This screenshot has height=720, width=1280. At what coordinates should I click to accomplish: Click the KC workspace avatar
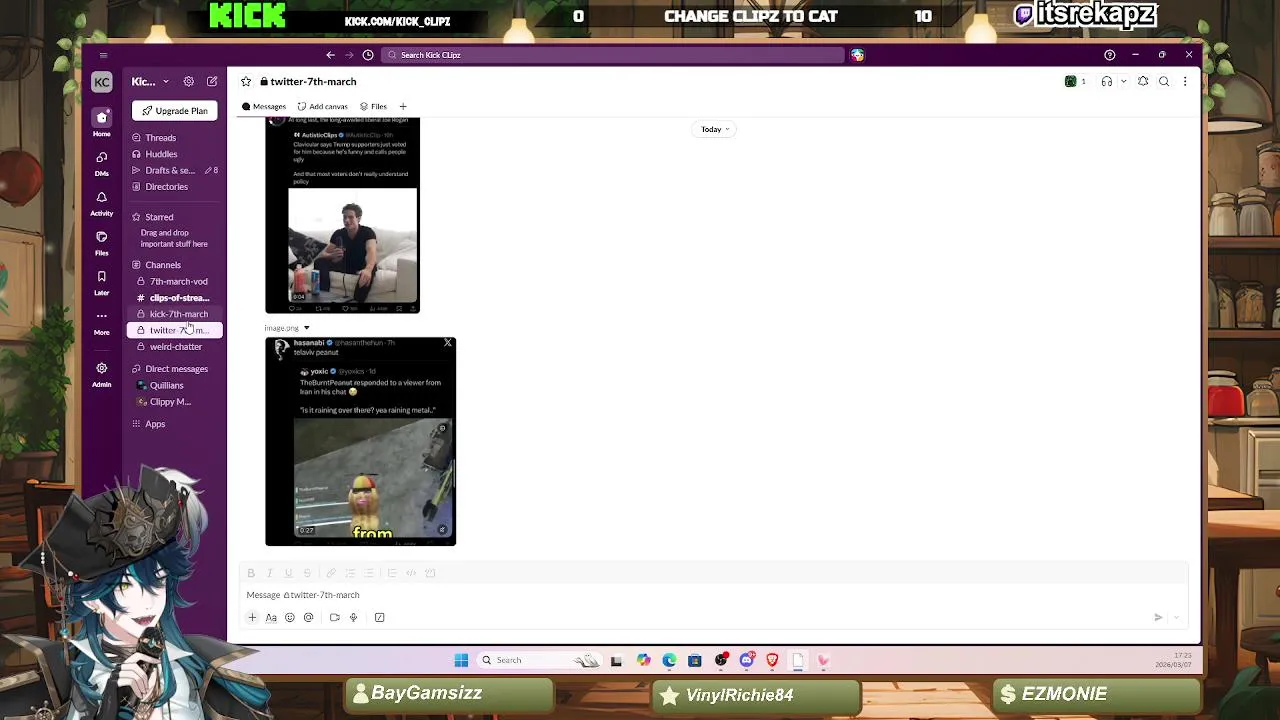coord(101,82)
